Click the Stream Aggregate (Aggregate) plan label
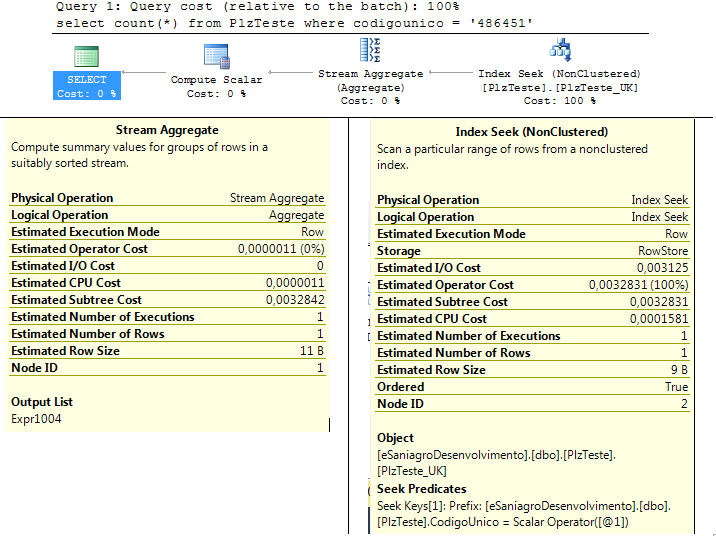 coord(371,80)
